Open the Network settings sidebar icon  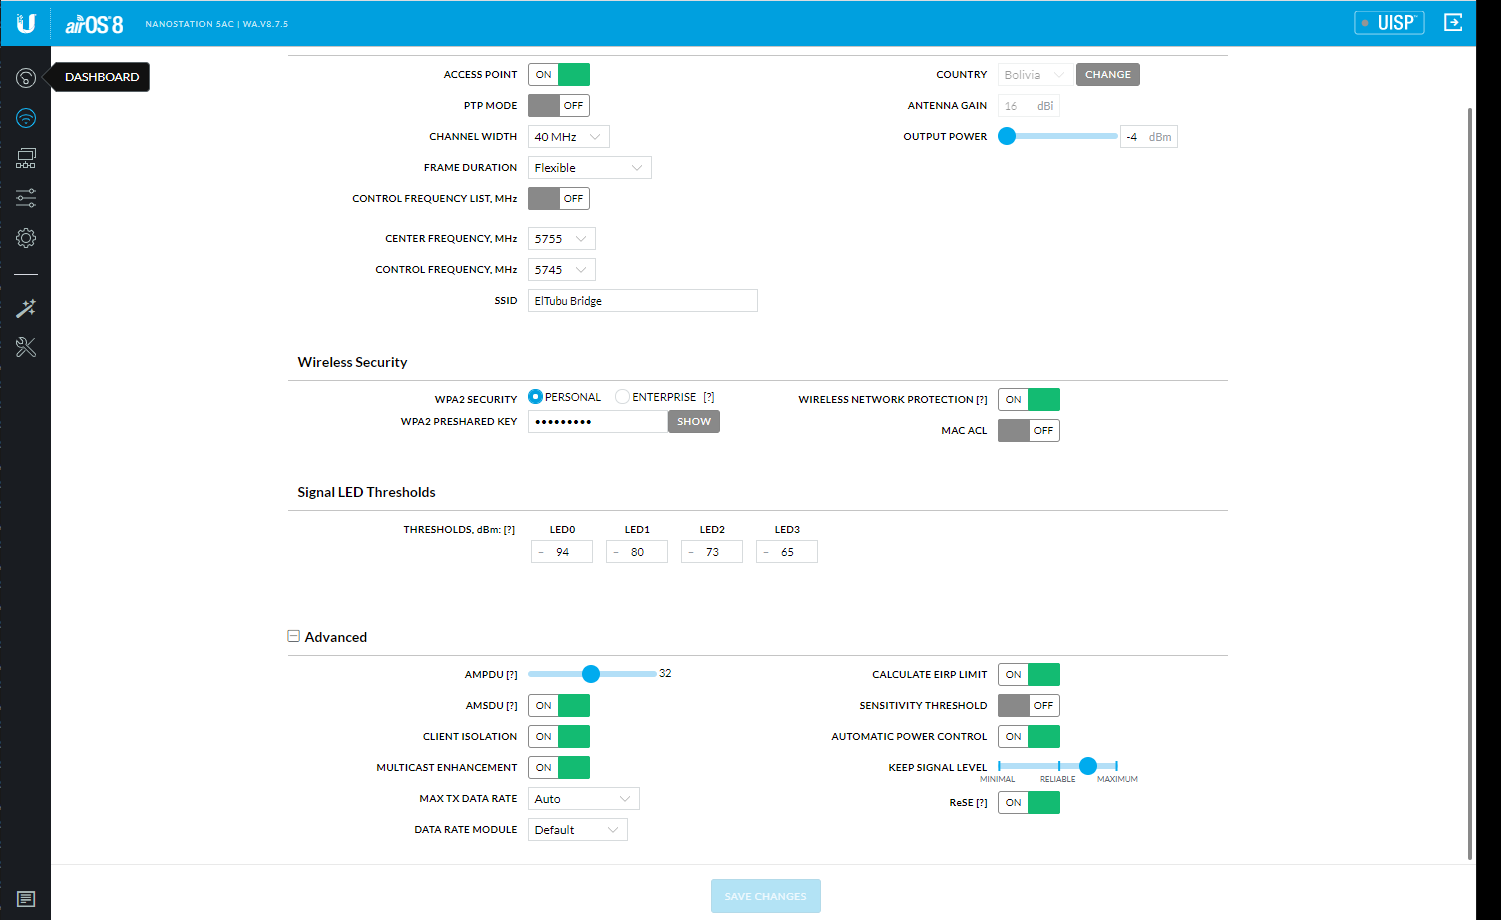tap(26, 158)
